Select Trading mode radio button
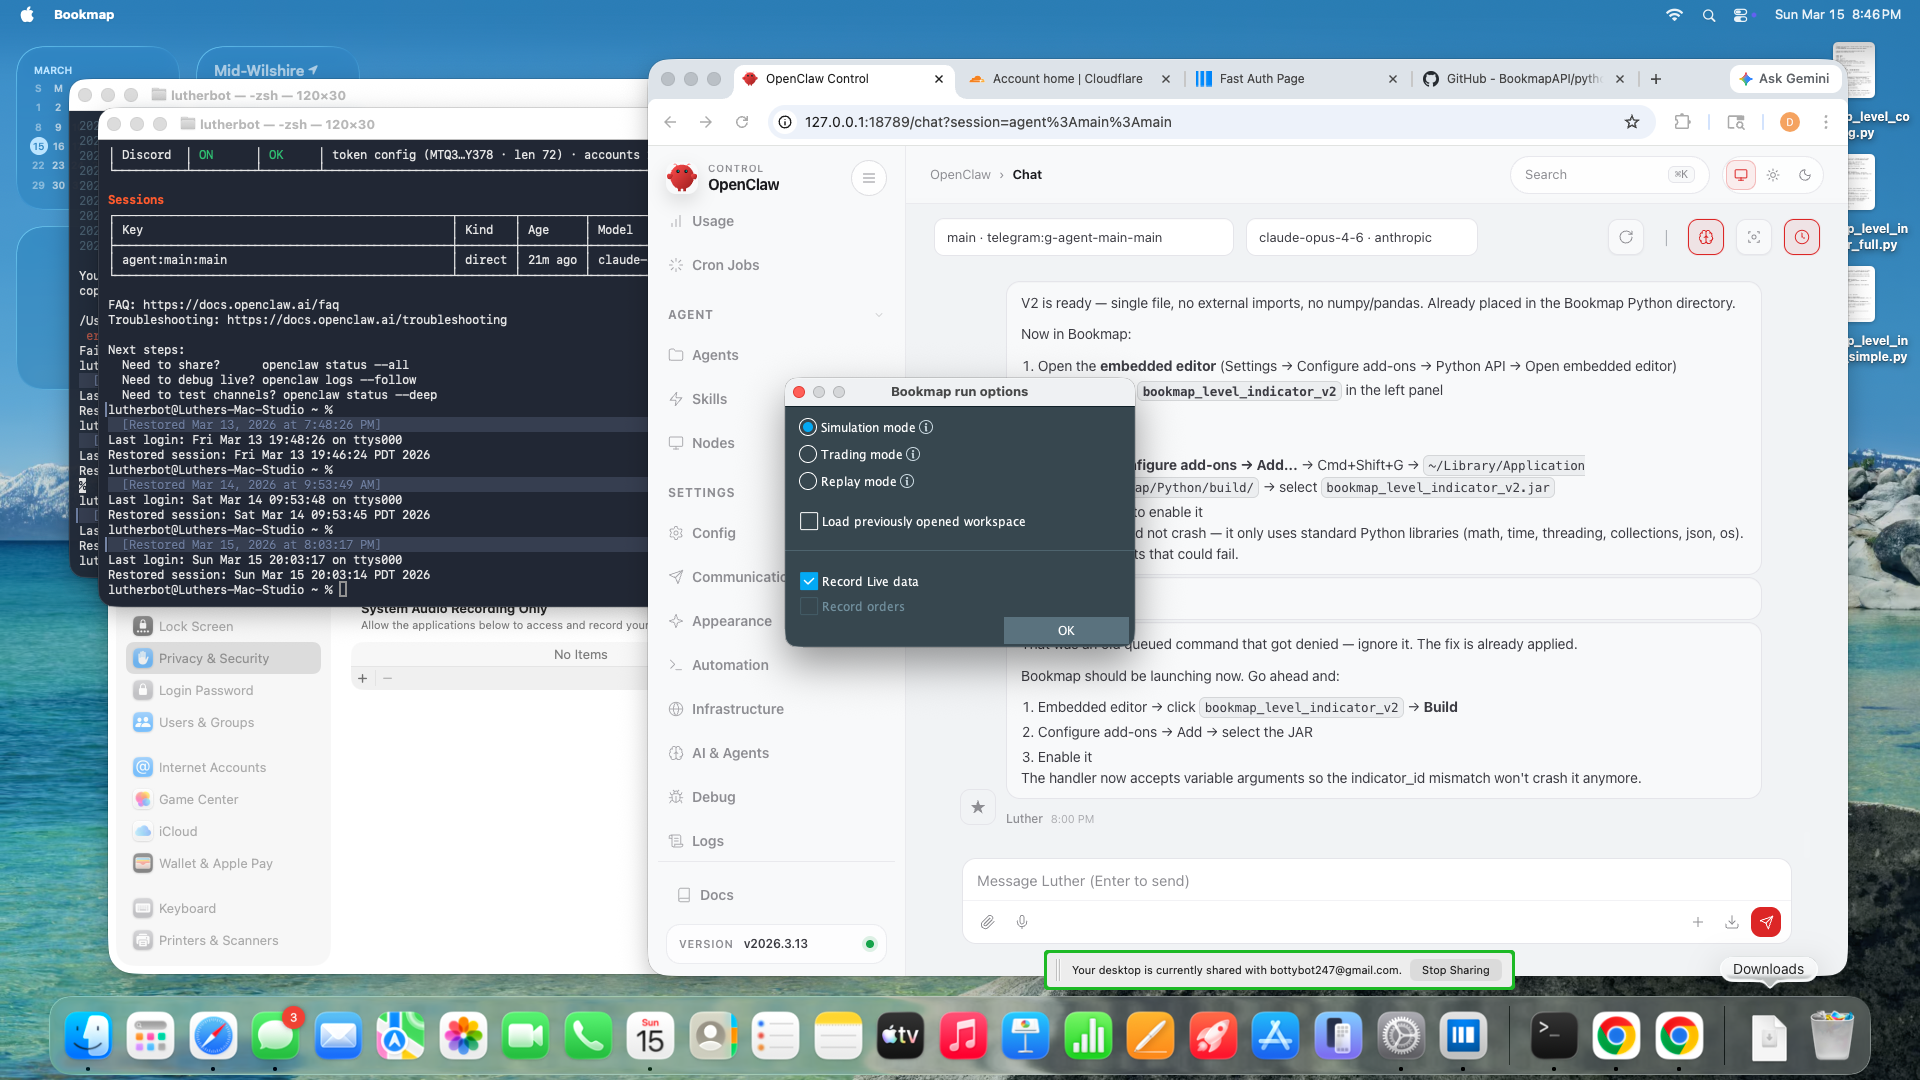Screen dimensions: 1920x1080 (808, 454)
